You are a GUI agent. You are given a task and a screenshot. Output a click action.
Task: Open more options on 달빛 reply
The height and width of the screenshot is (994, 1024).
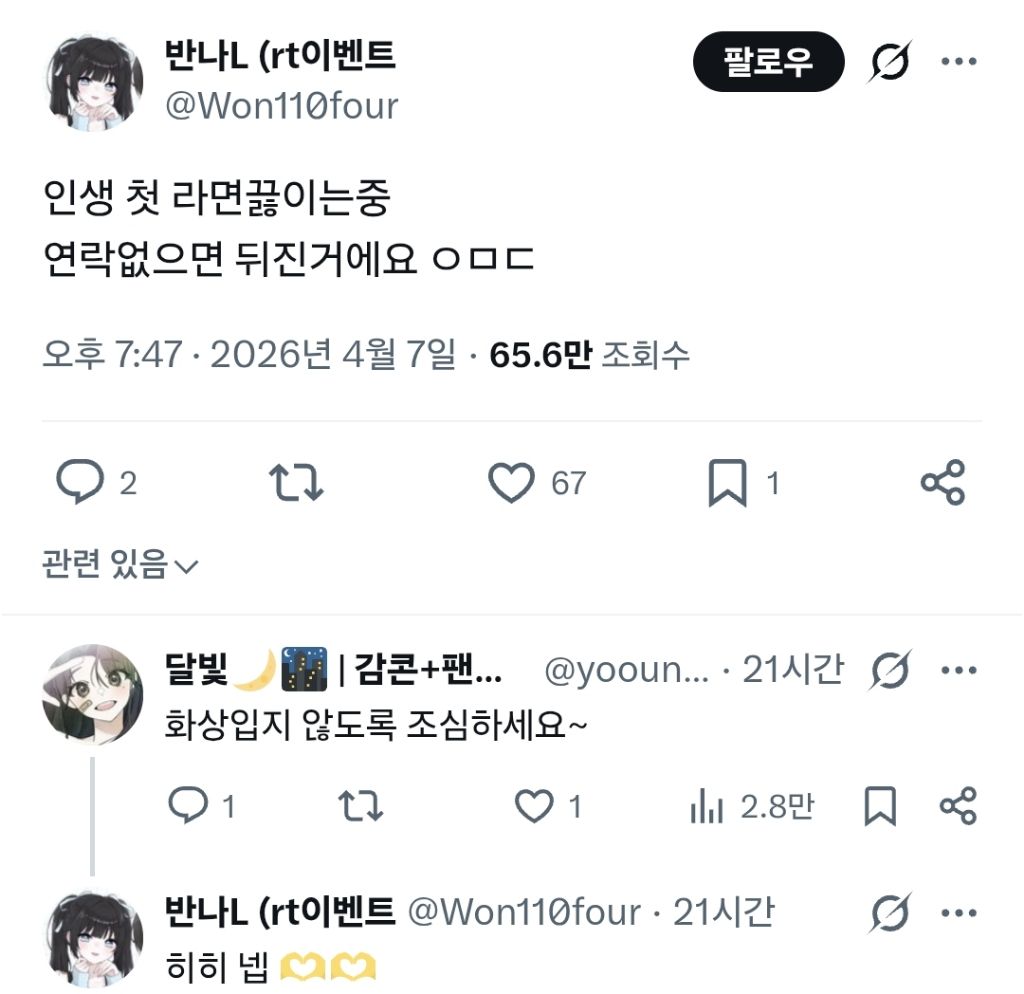click(959, 670)
